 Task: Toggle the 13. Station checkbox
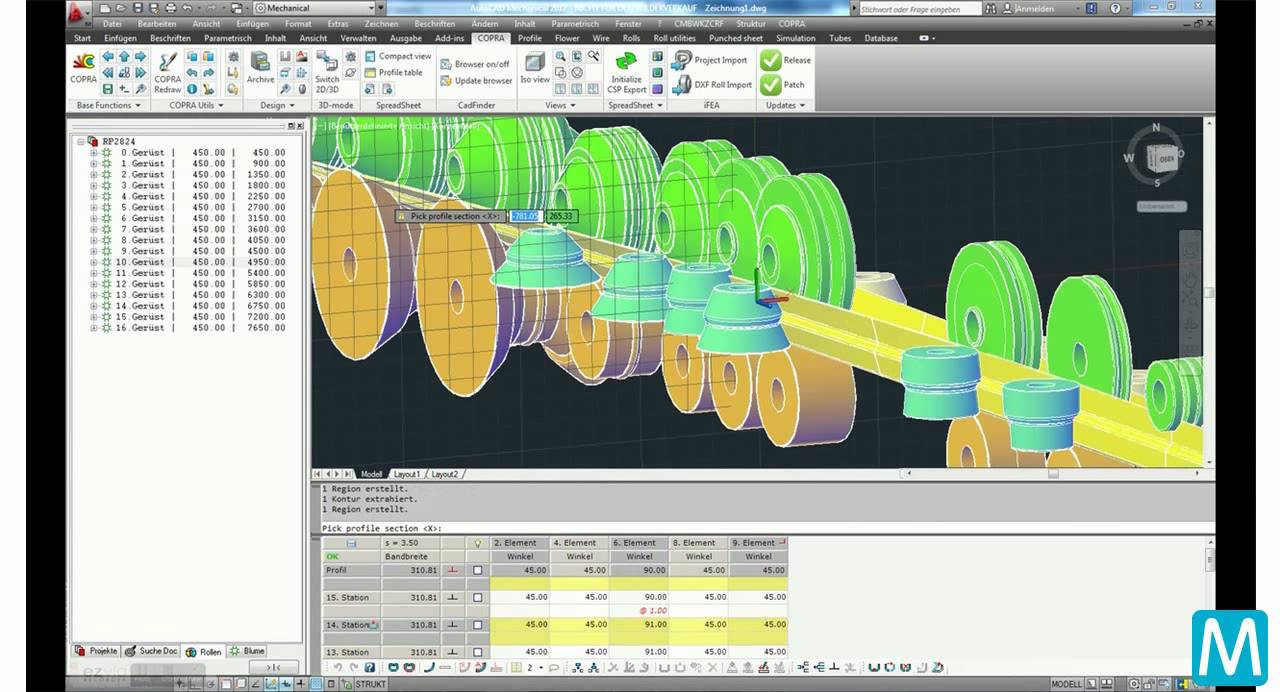(477, 652)
